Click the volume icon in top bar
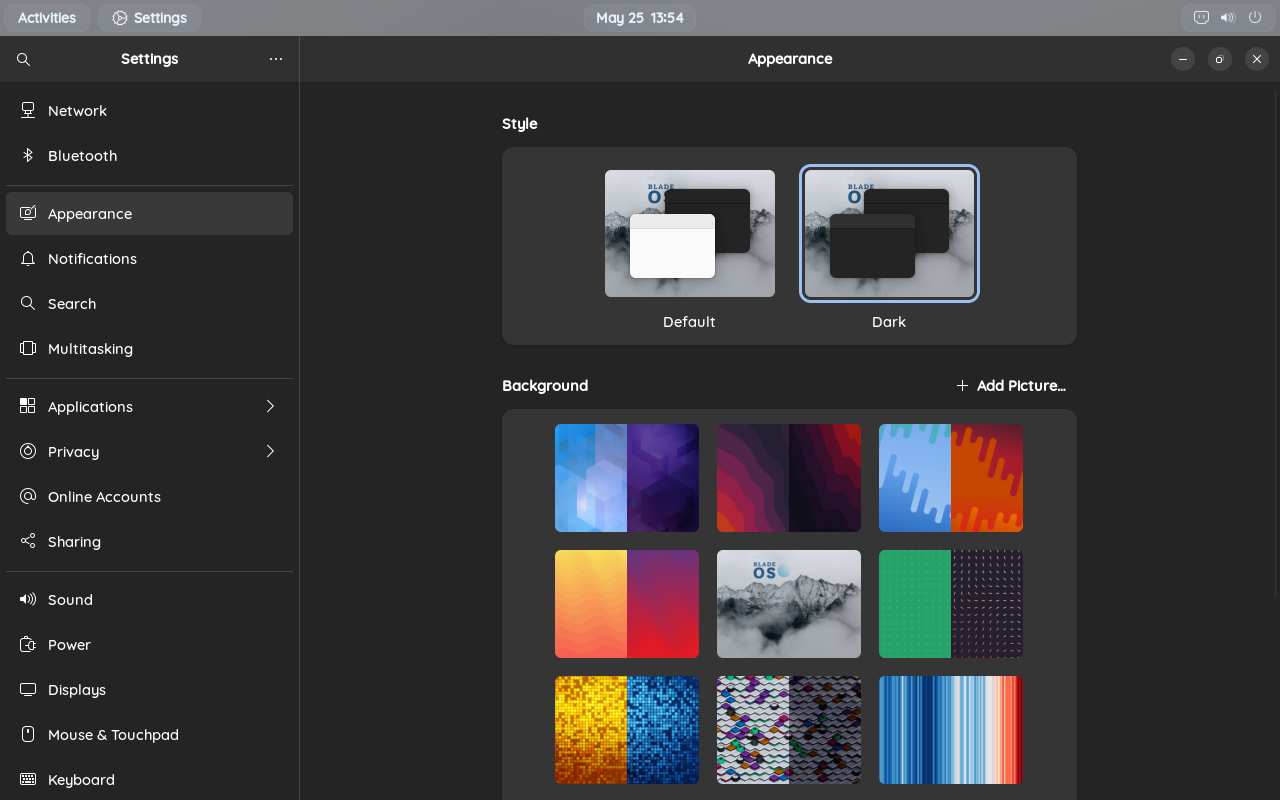 click(x=1228, y=18)
